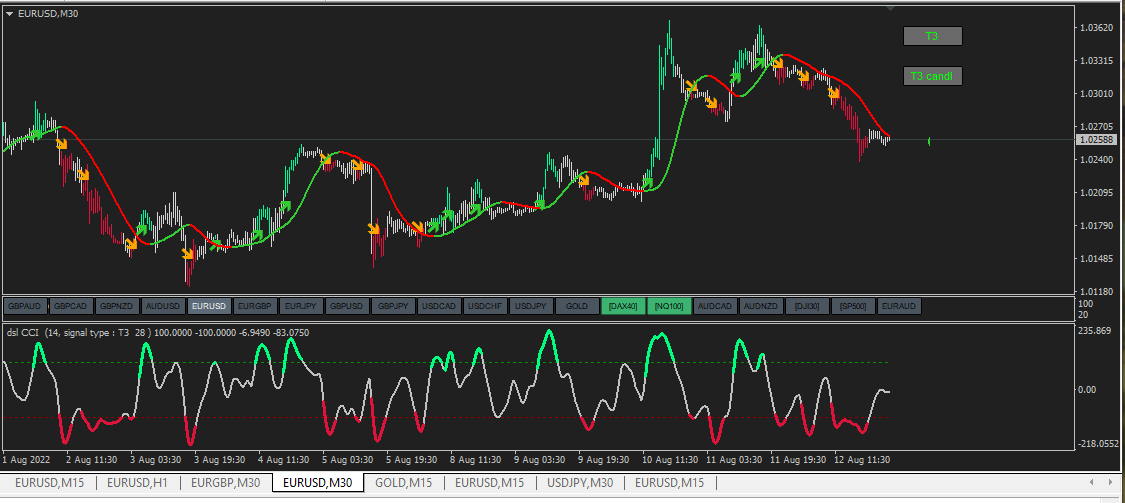
Task: Choose the USDCHF symbol button
Action: pyautogui.click(x=485, y=306)
